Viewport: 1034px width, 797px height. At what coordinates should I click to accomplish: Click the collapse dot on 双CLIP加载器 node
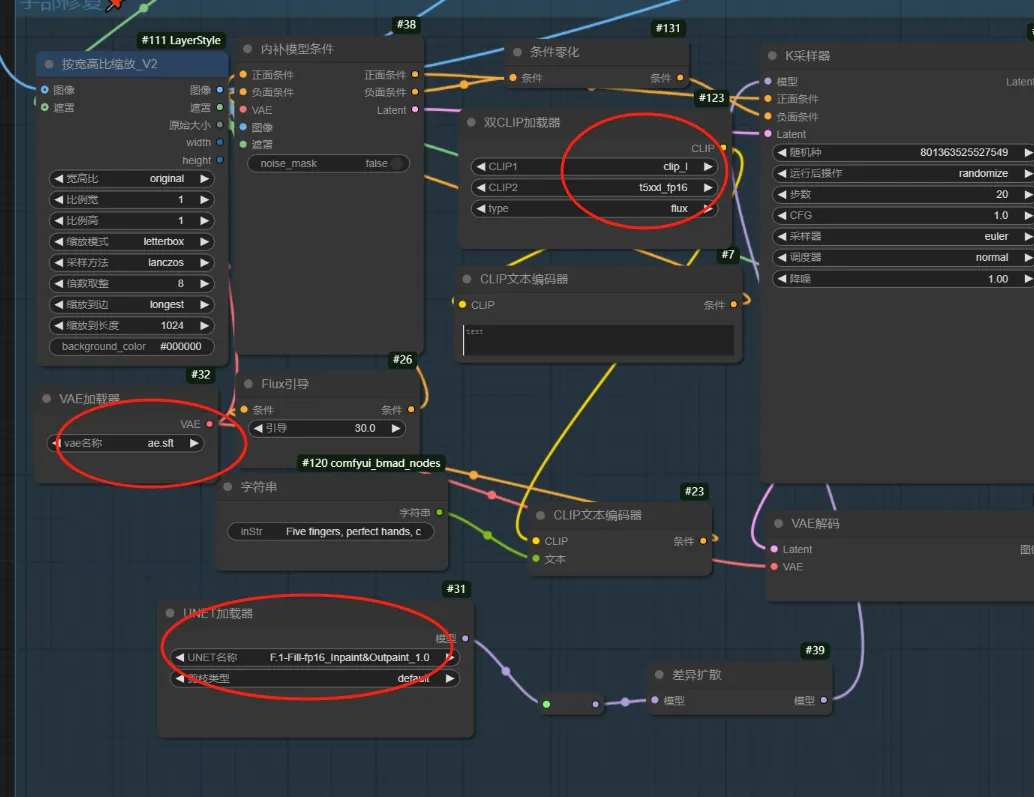click(471, 122)
